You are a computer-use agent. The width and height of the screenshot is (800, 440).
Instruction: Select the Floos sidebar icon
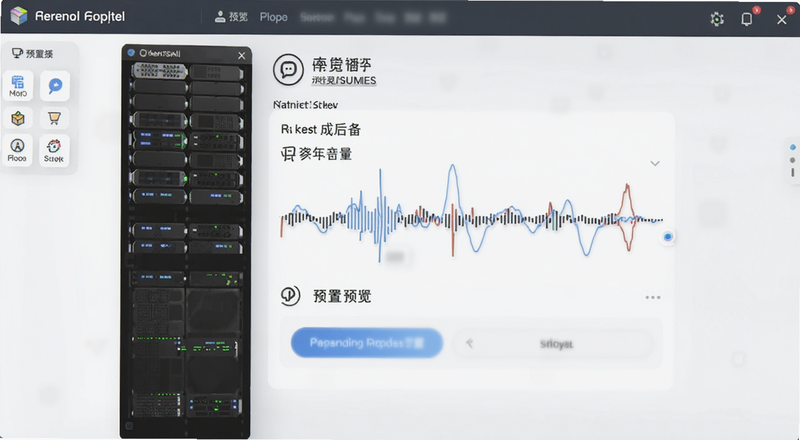[17, 150]
